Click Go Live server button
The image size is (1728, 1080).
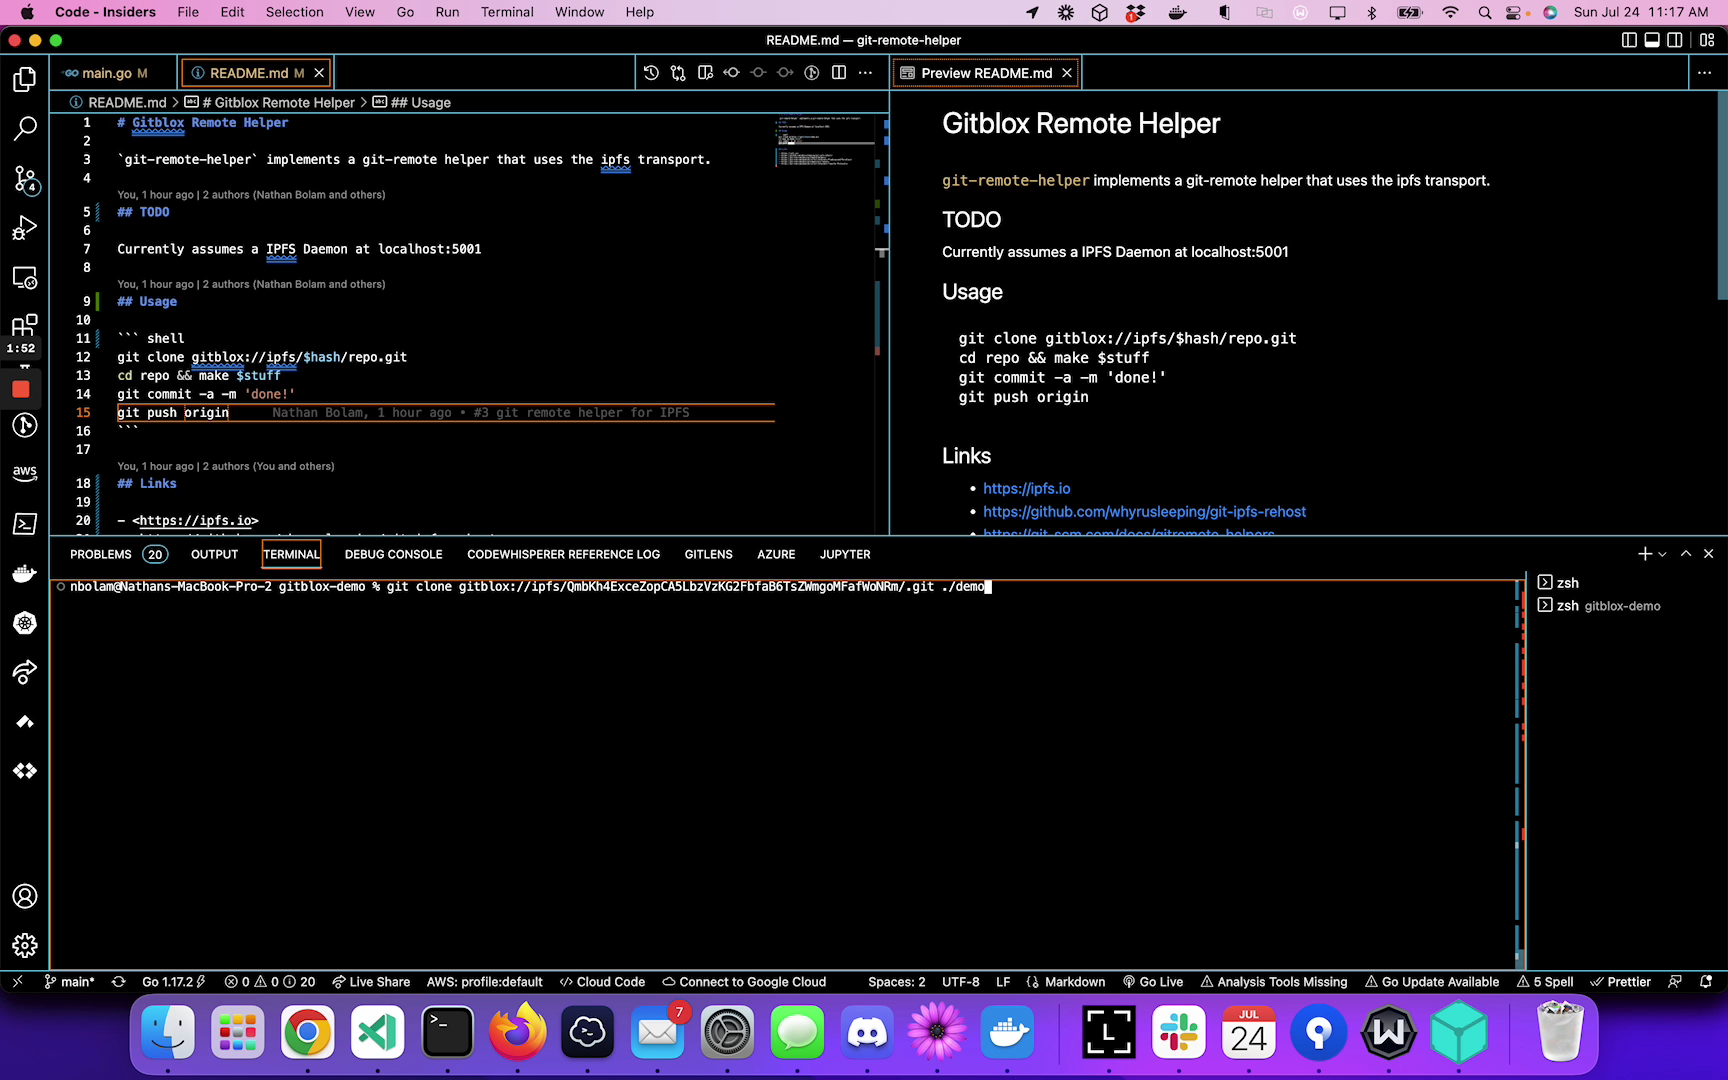(x=1153, y=982)
